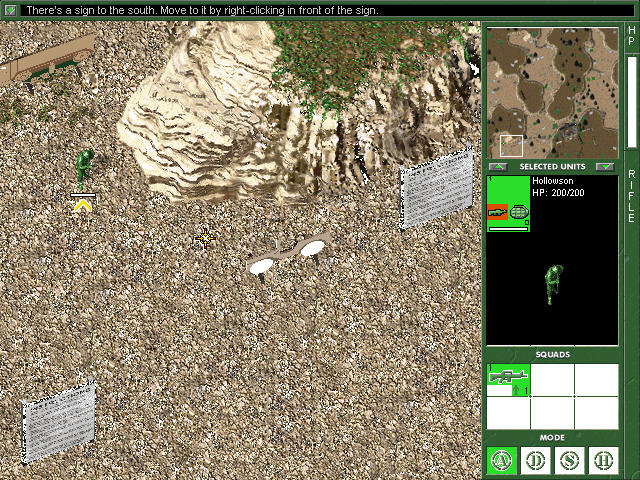Click the minimap overview
This screenshot has height=480, width=640.
(552, 93)
